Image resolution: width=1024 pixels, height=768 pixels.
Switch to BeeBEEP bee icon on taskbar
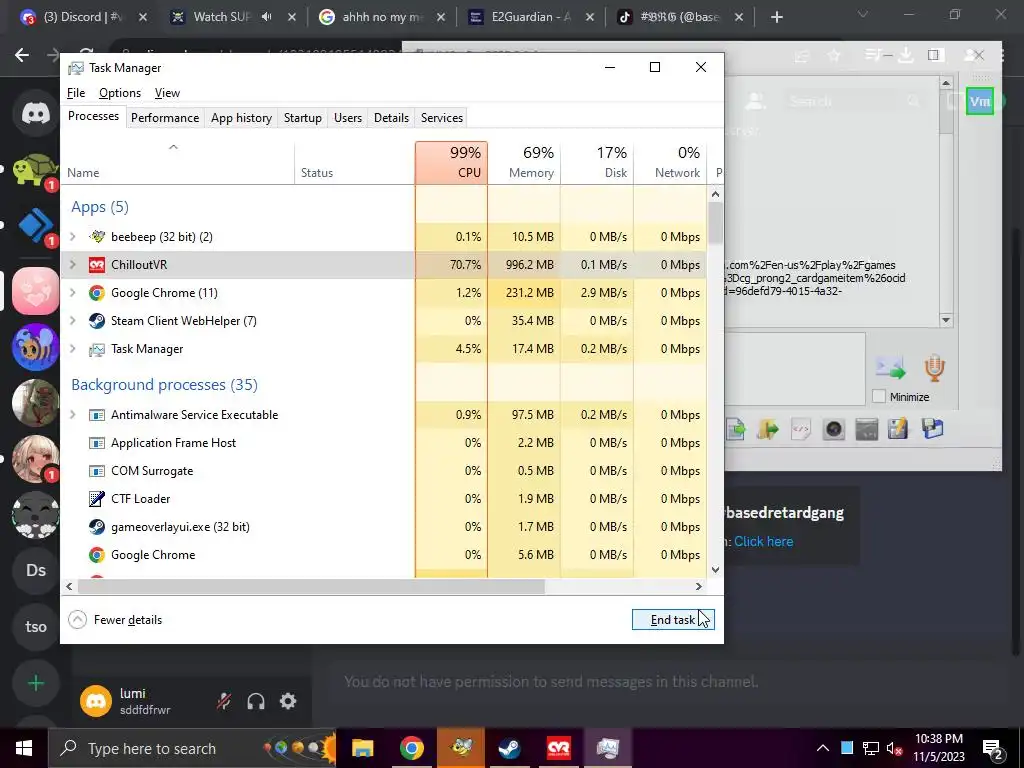461,748
